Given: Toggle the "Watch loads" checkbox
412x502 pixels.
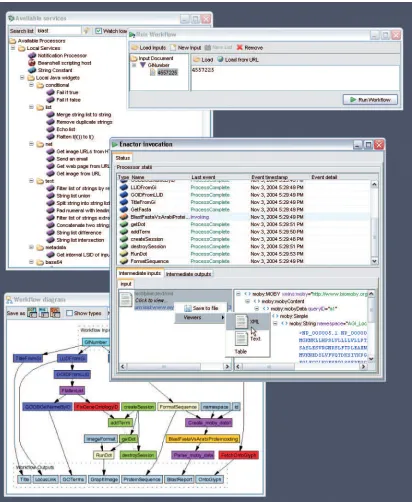Looking at the screenshot, I should coord(98,31).
